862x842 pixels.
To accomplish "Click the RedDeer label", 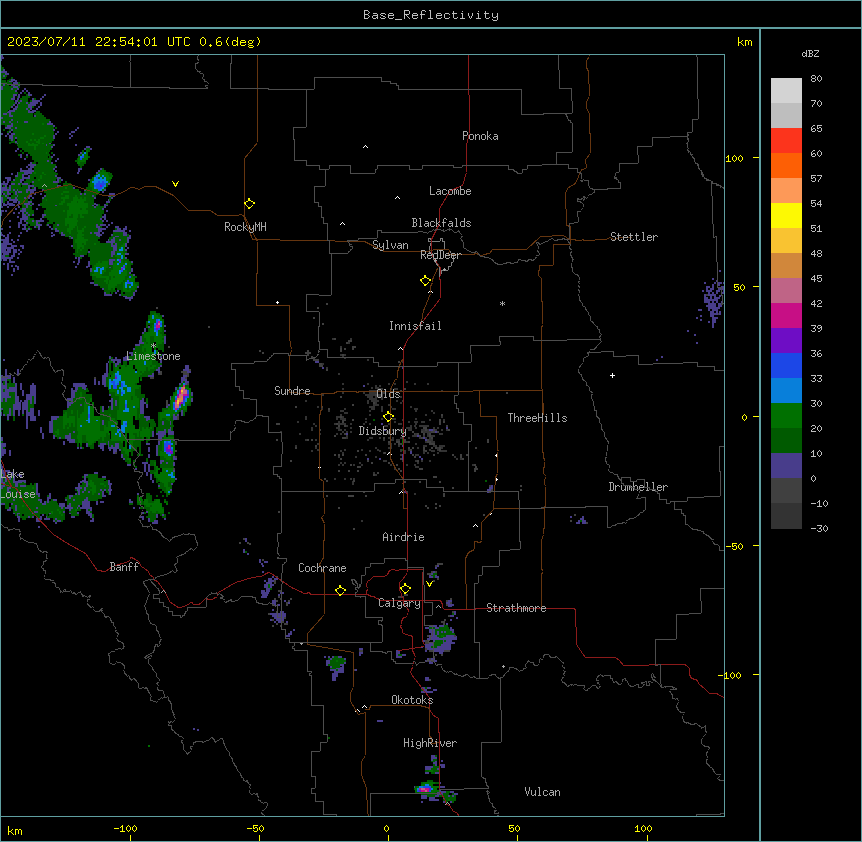I will (440, 255).
